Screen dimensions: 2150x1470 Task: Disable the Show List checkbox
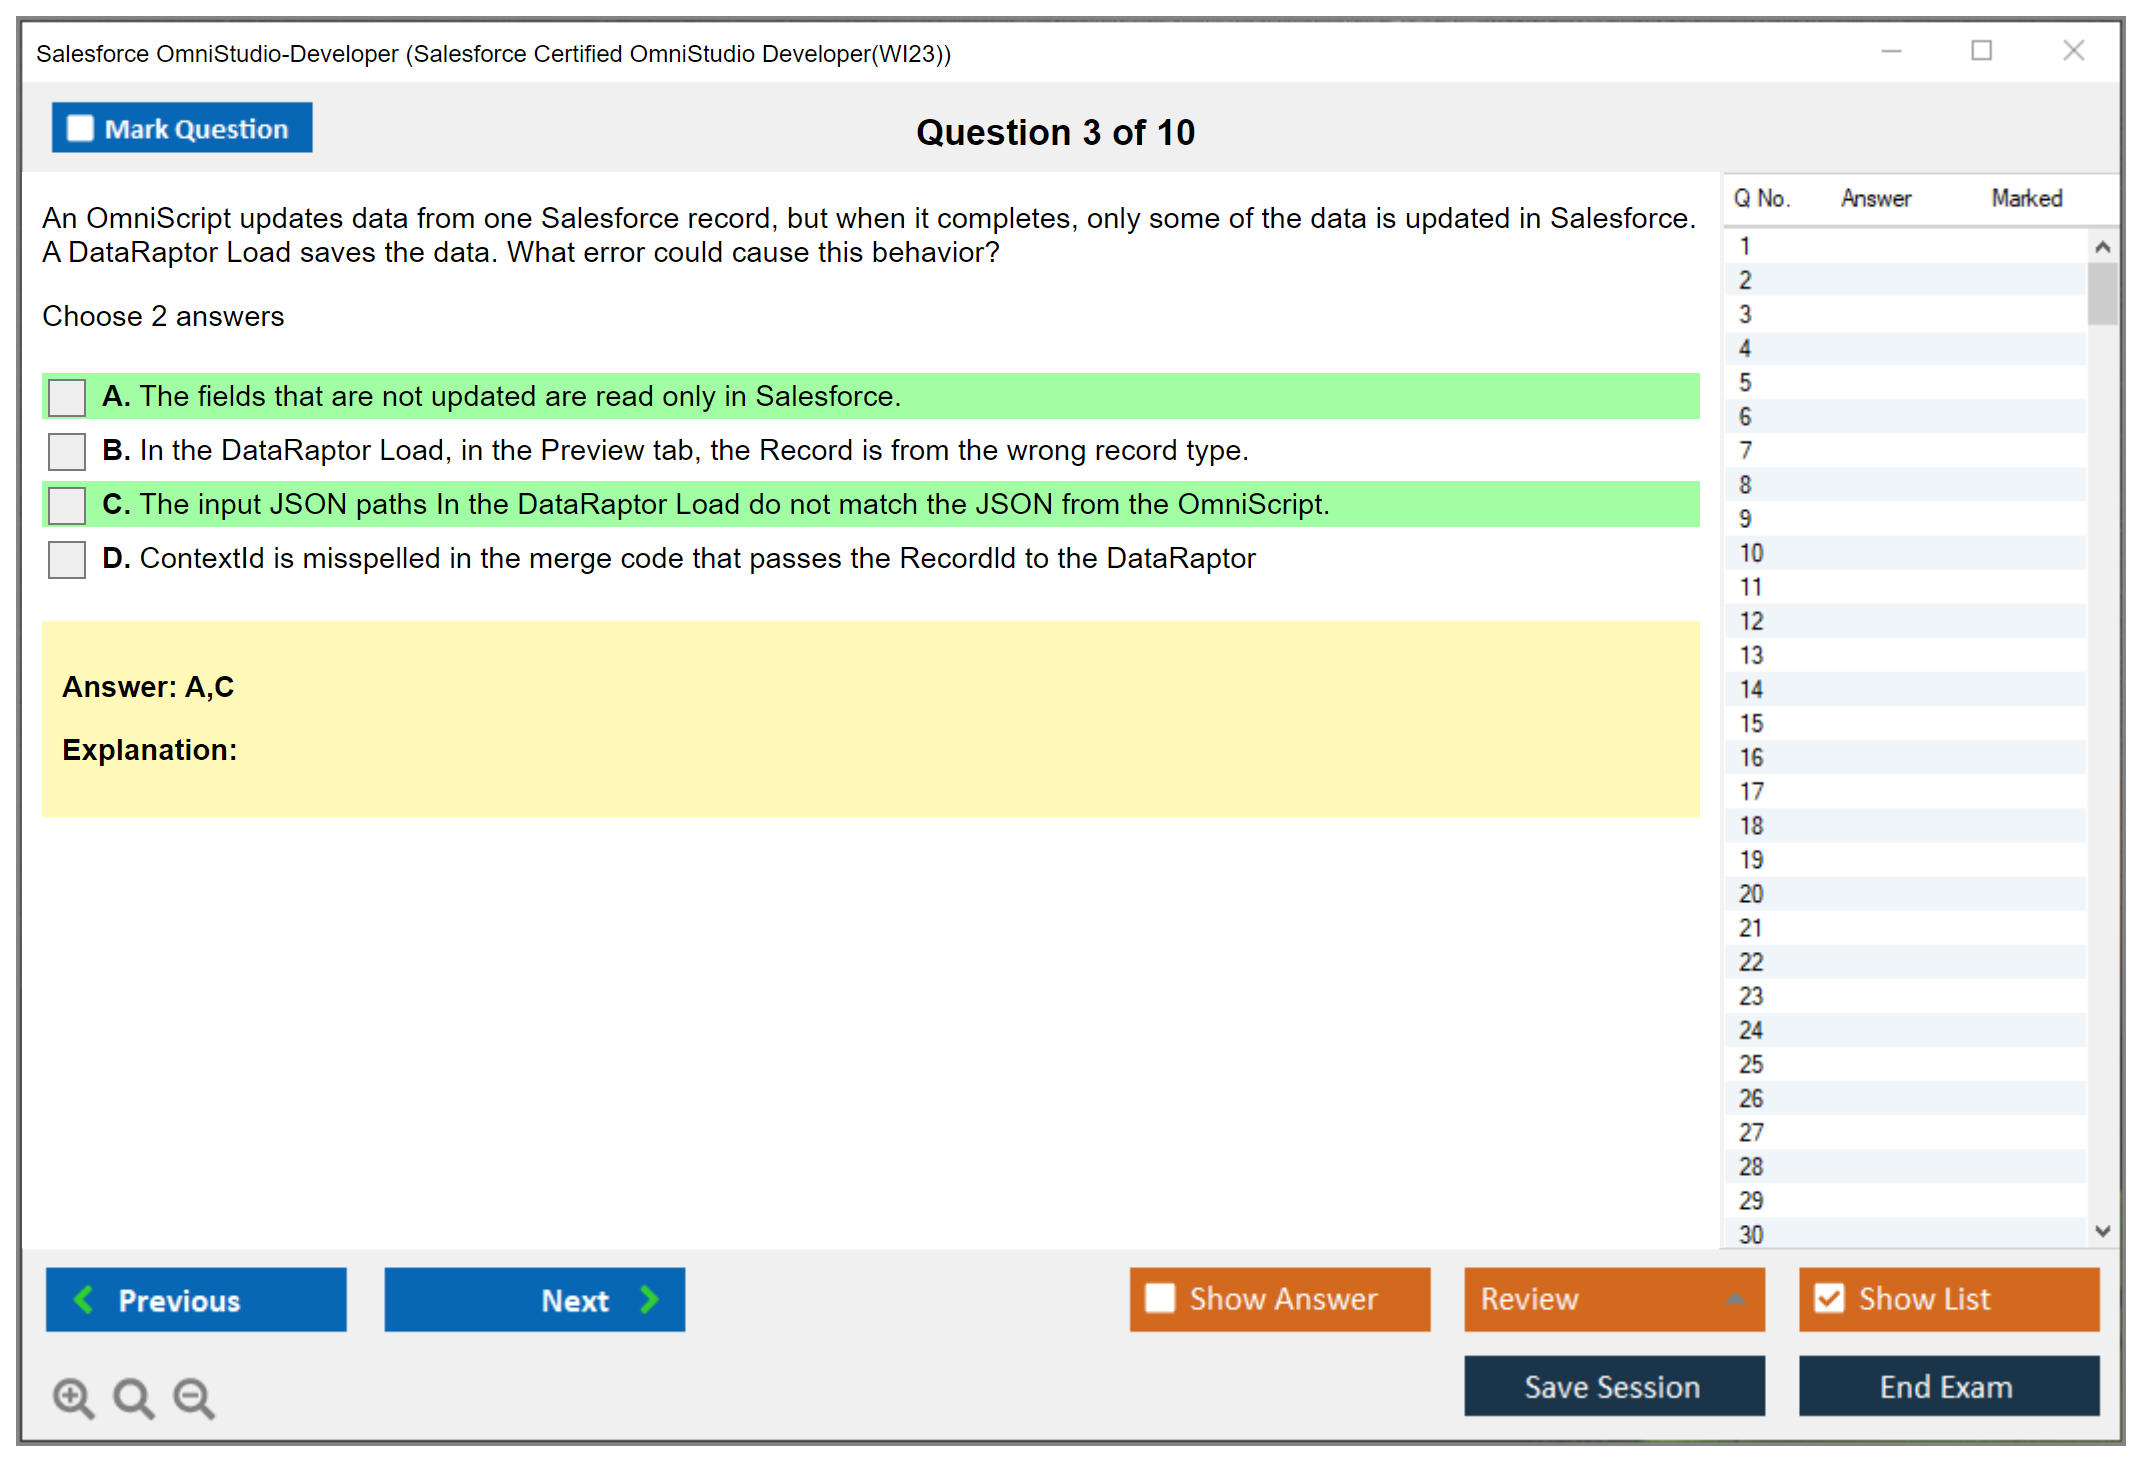[1829, 1298]
